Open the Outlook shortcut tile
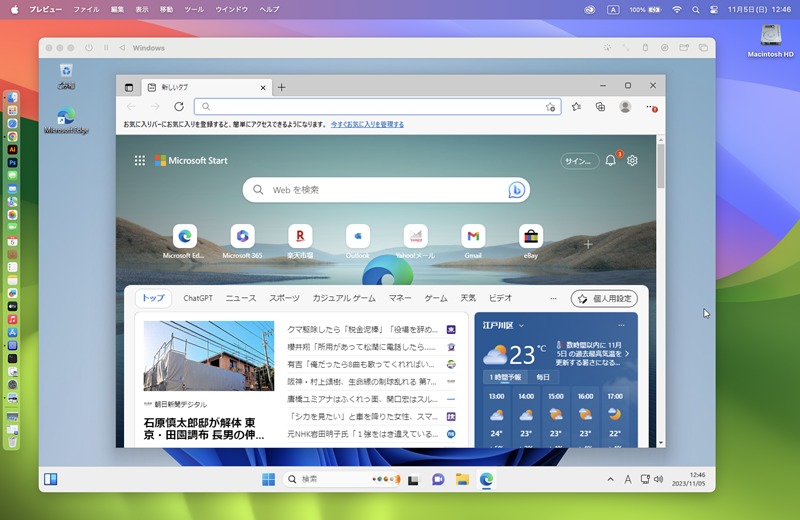 click(x=358, y=237)
